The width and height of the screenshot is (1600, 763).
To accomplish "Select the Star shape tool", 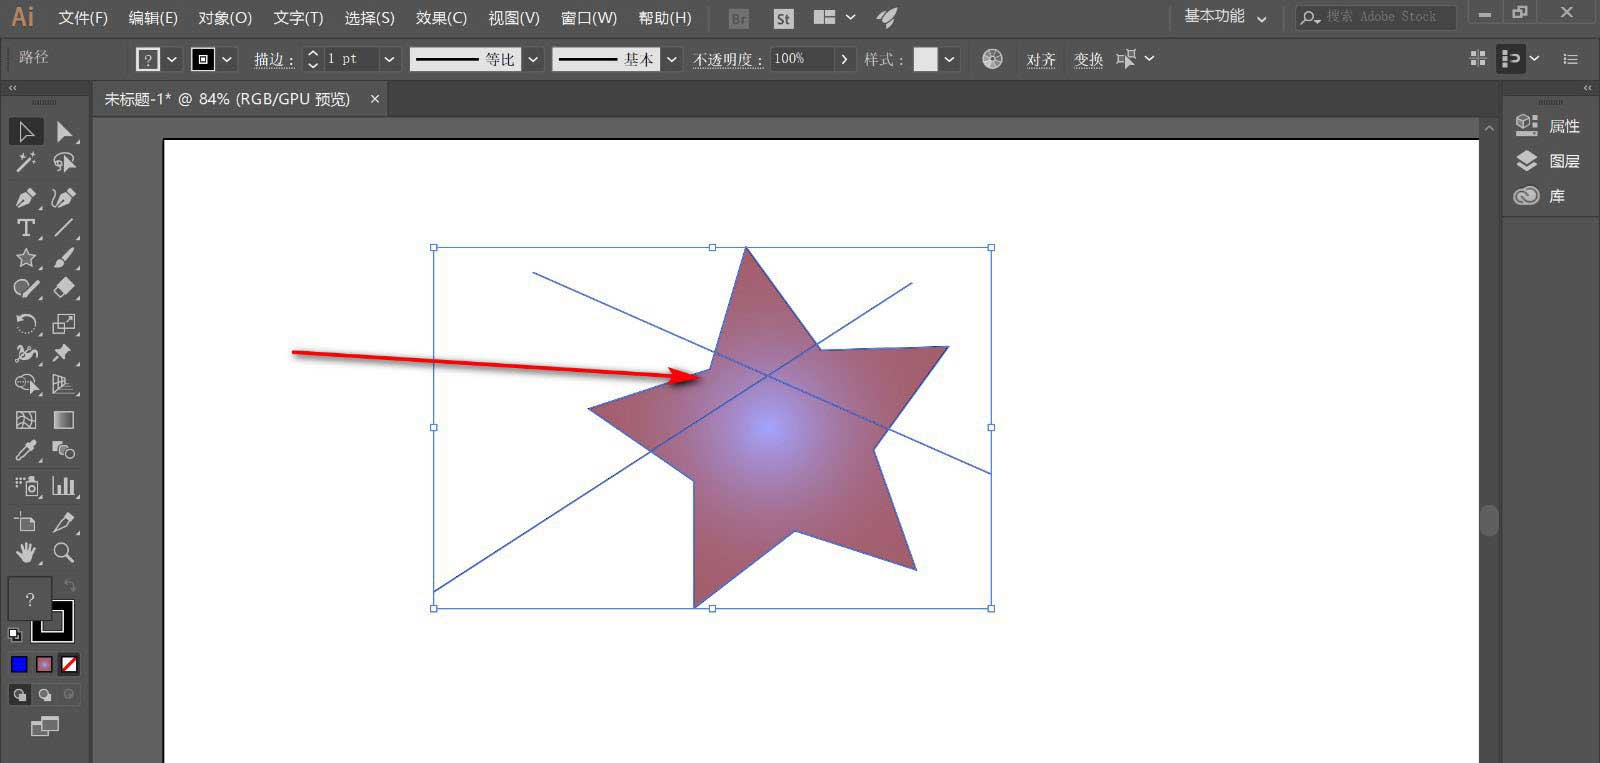I will [x=26, y=258].
